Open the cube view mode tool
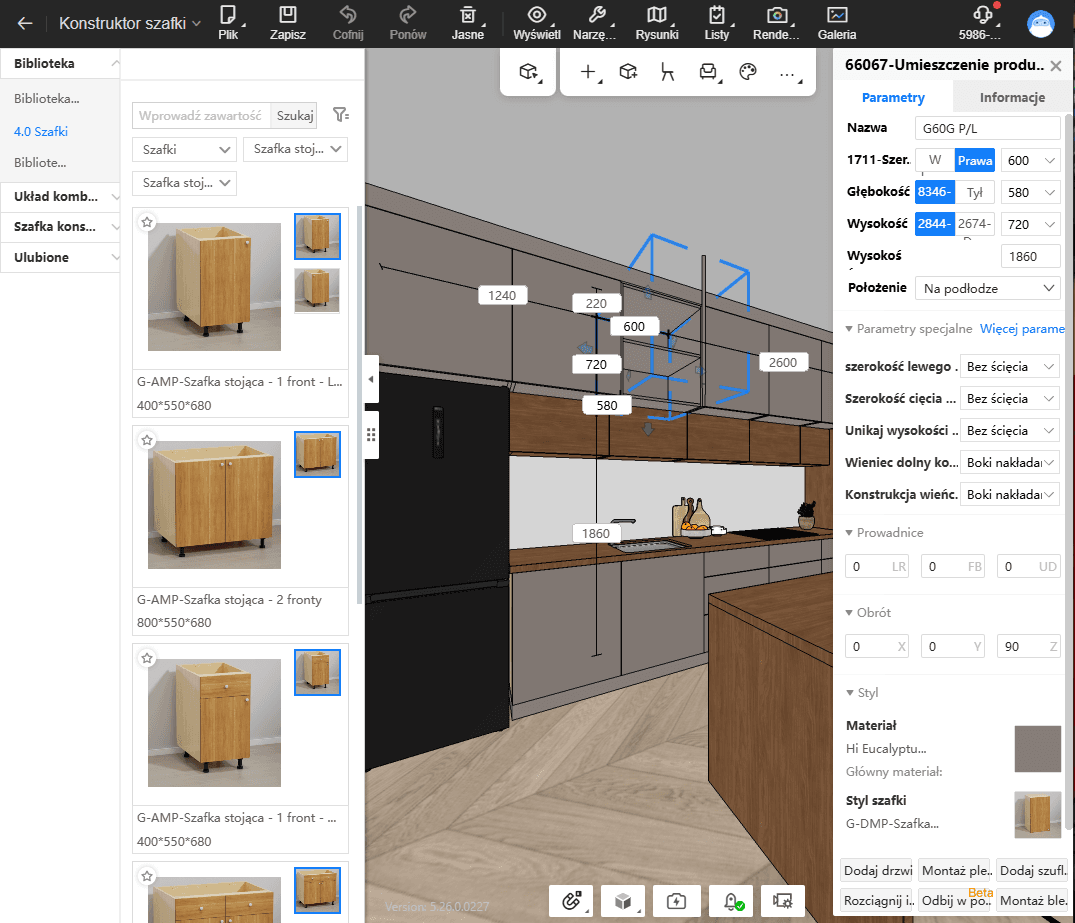 coord(528,72)
